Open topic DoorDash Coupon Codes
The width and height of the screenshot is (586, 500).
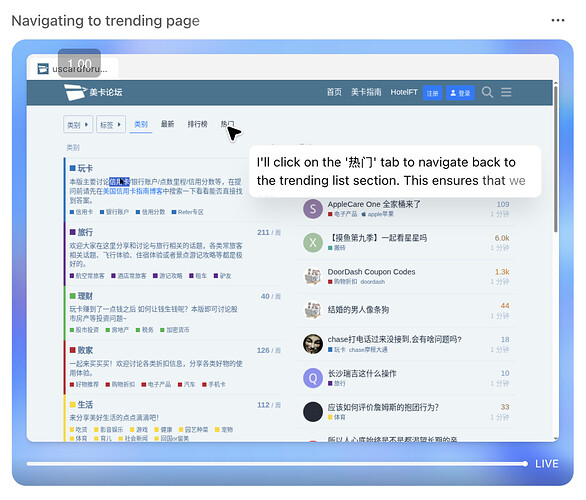[371, 272]
